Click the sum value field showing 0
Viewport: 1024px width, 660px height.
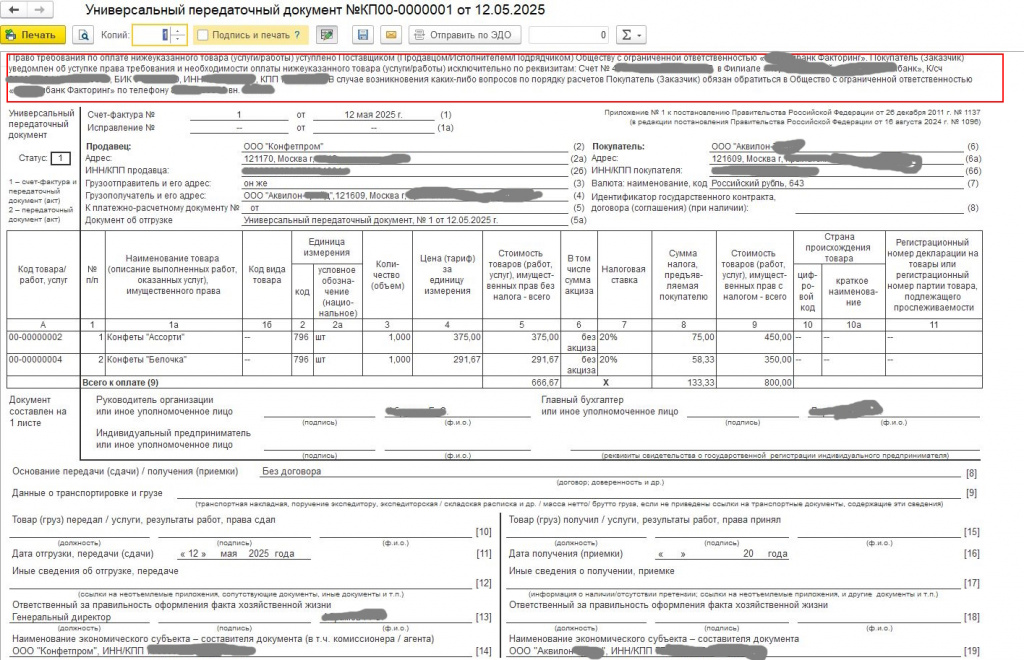569,35
